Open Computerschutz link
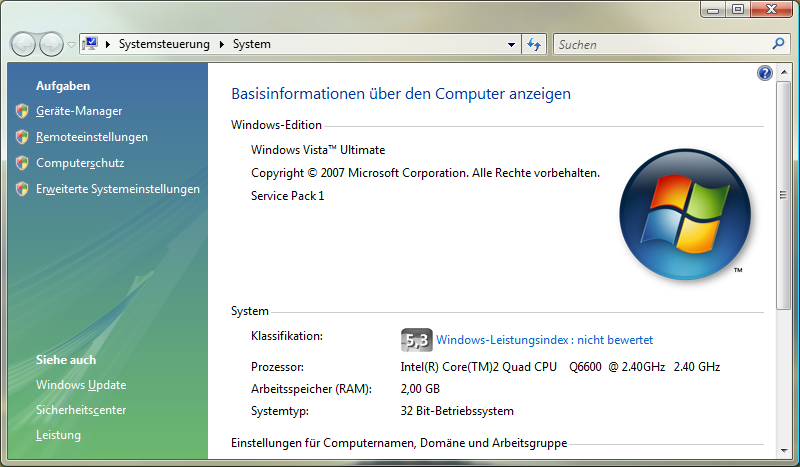 click(80, 163)
